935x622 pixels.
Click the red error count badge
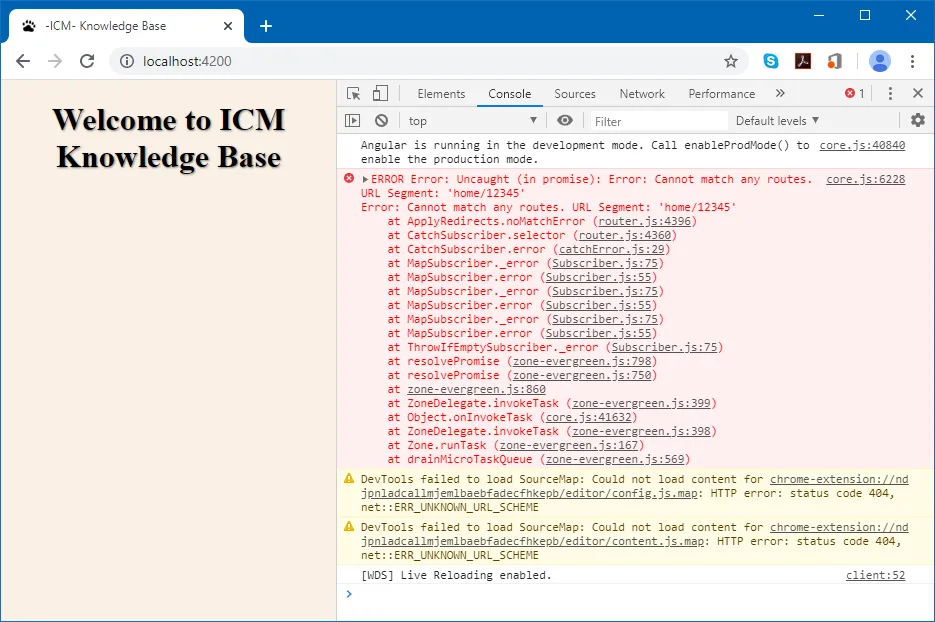[854, 94]
